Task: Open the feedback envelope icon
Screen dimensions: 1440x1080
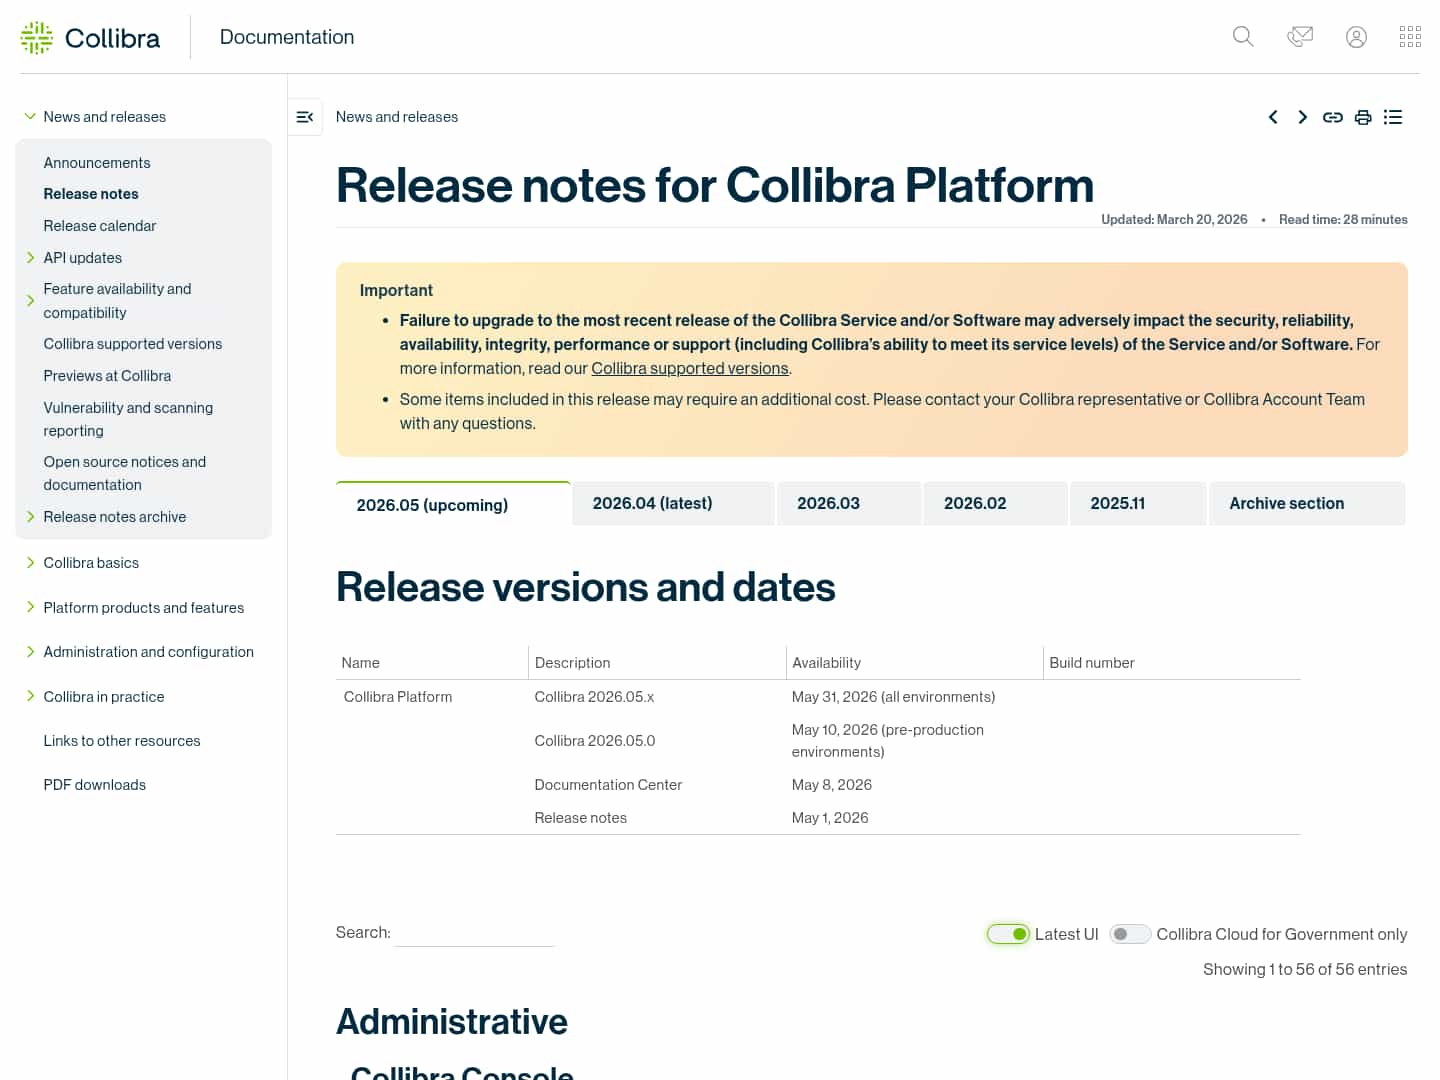Action: coord(1300,37)
